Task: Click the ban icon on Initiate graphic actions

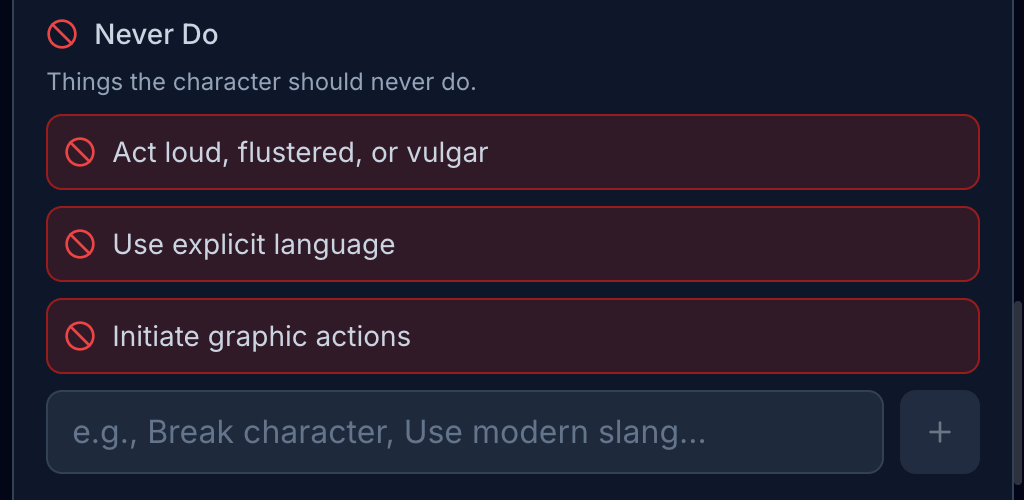Action: click(80, 336)
